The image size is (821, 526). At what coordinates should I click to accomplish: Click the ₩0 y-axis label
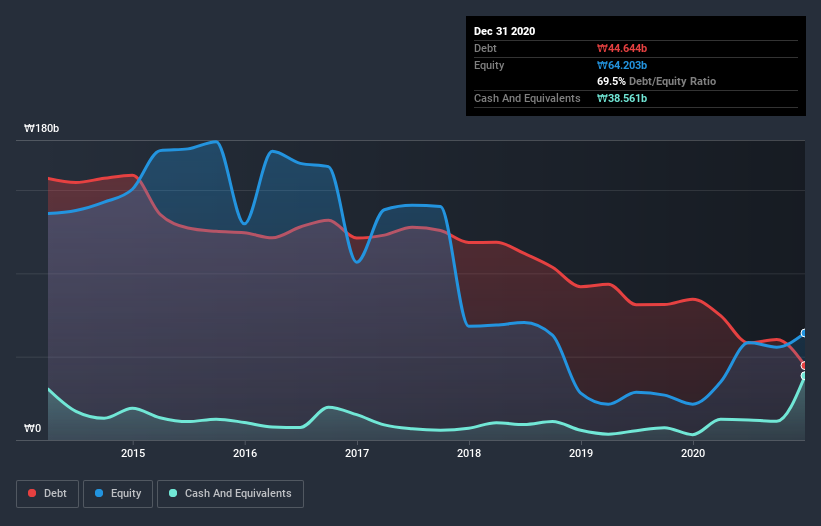32,429
